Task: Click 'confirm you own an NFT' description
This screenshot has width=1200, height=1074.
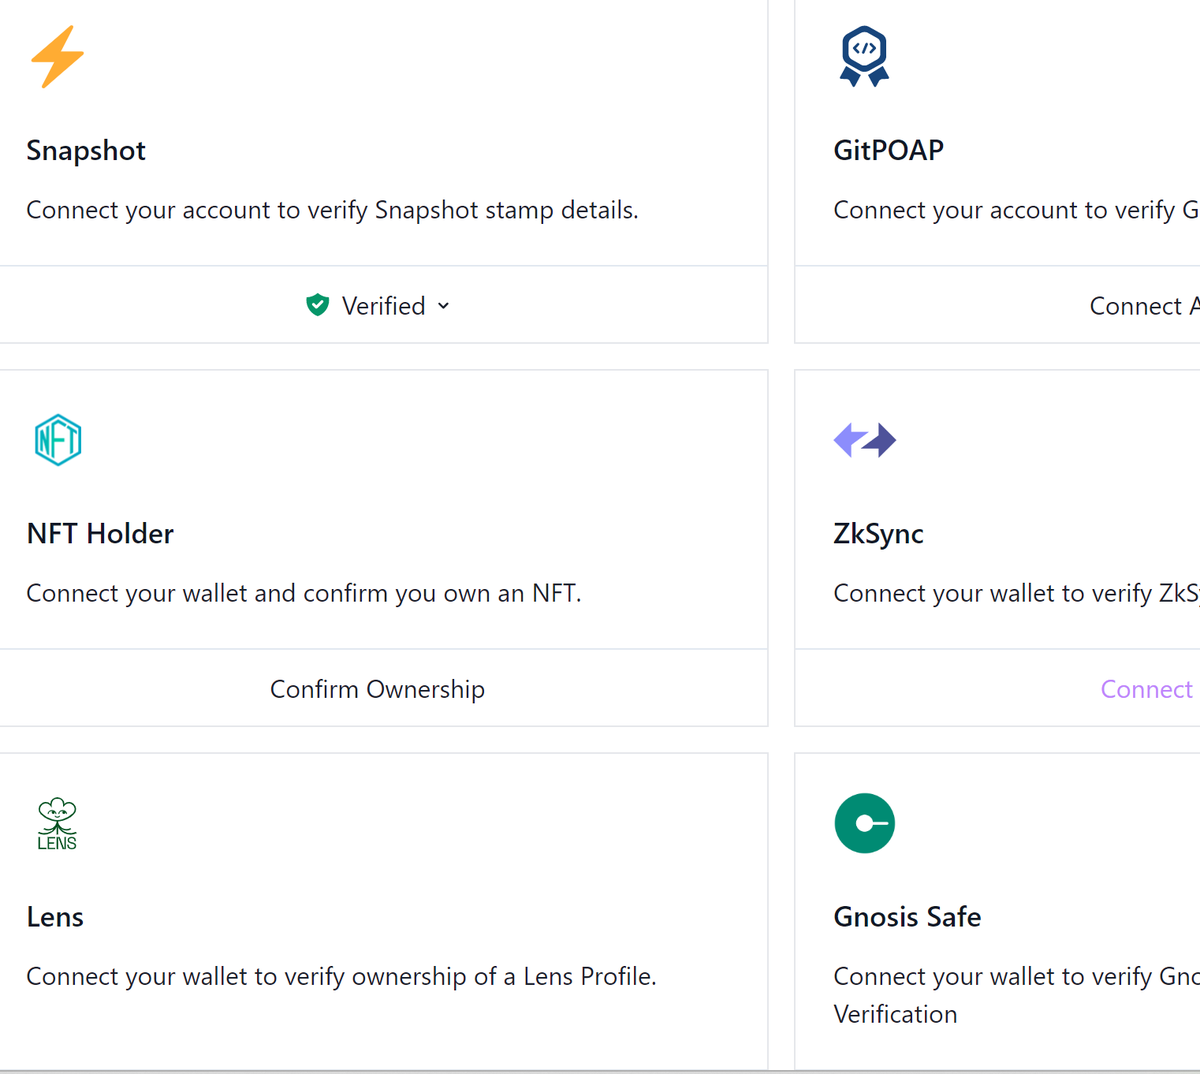Action: (304, 593)
